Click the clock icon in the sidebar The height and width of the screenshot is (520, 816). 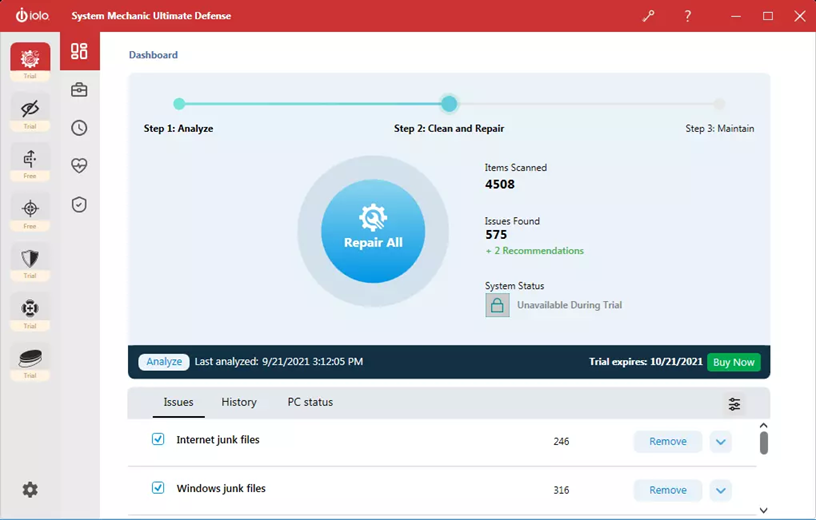coord(79,128)
